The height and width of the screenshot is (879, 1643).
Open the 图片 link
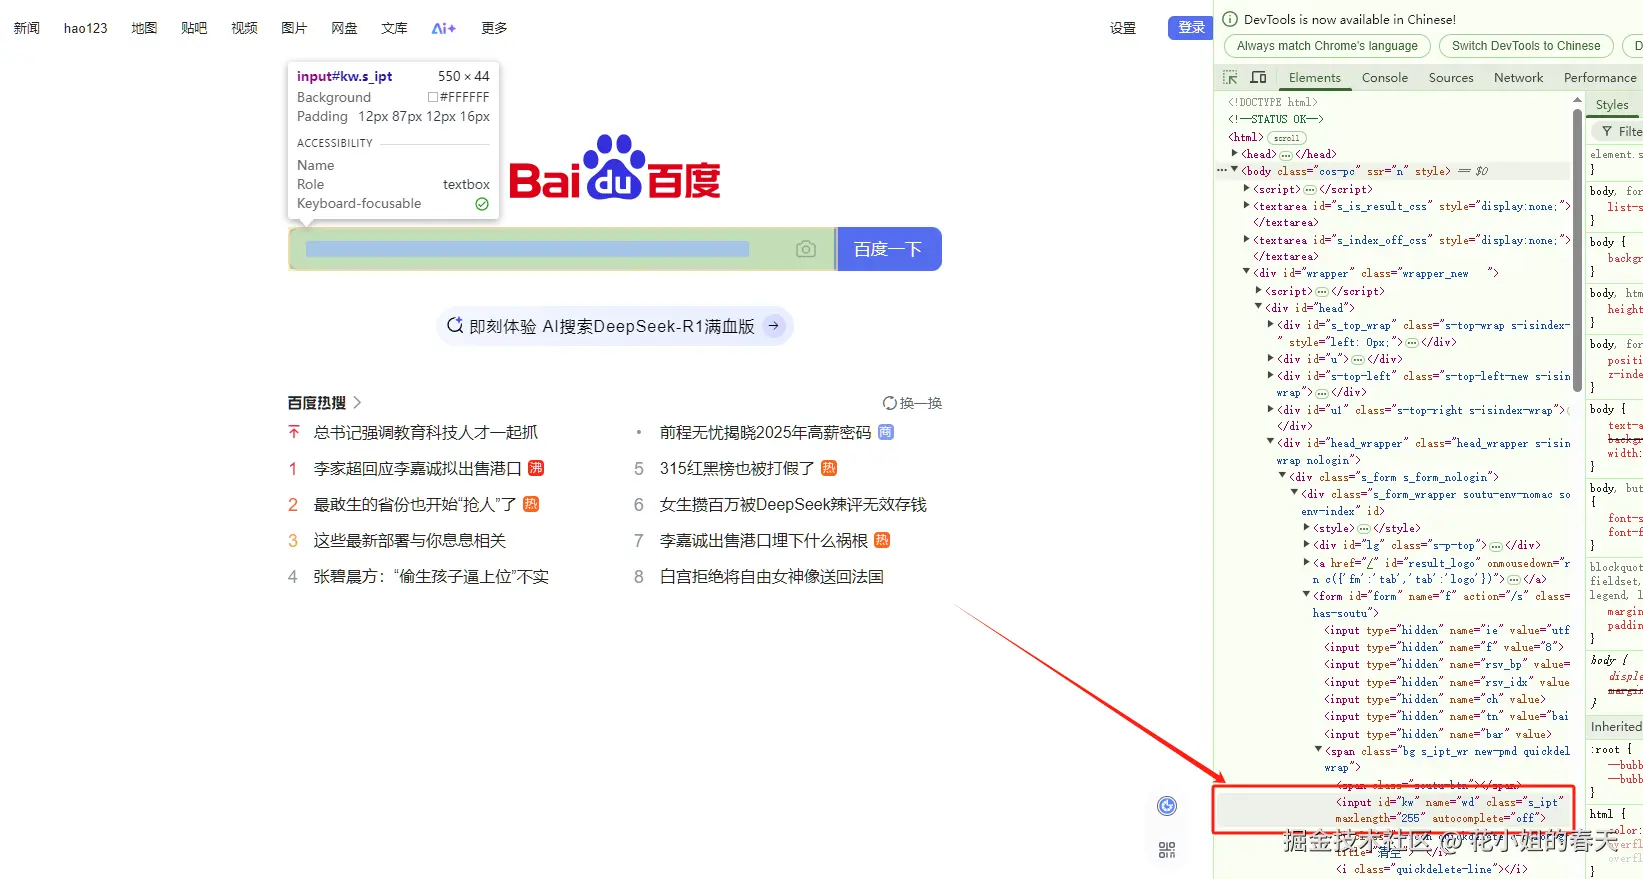[x=294, y=28]
